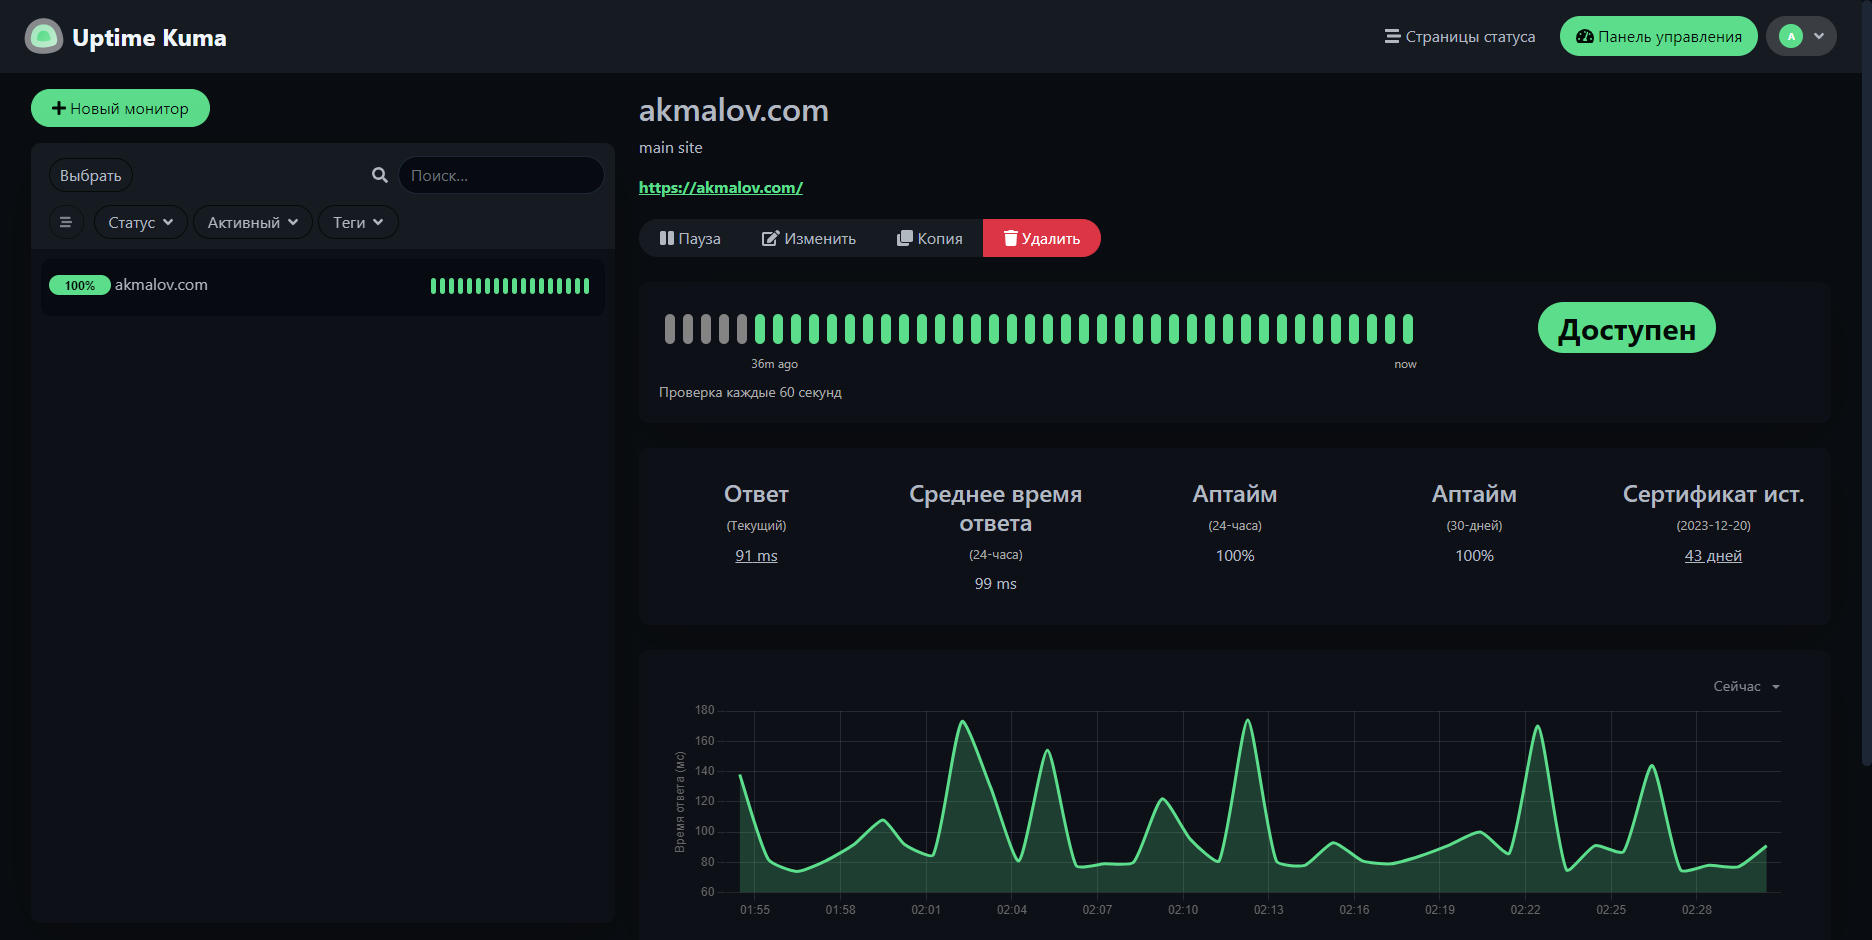
Task: Click the sidebar heartbeat bar for akmalov.com
Action: pyautogui.click(x=510, y=286)
